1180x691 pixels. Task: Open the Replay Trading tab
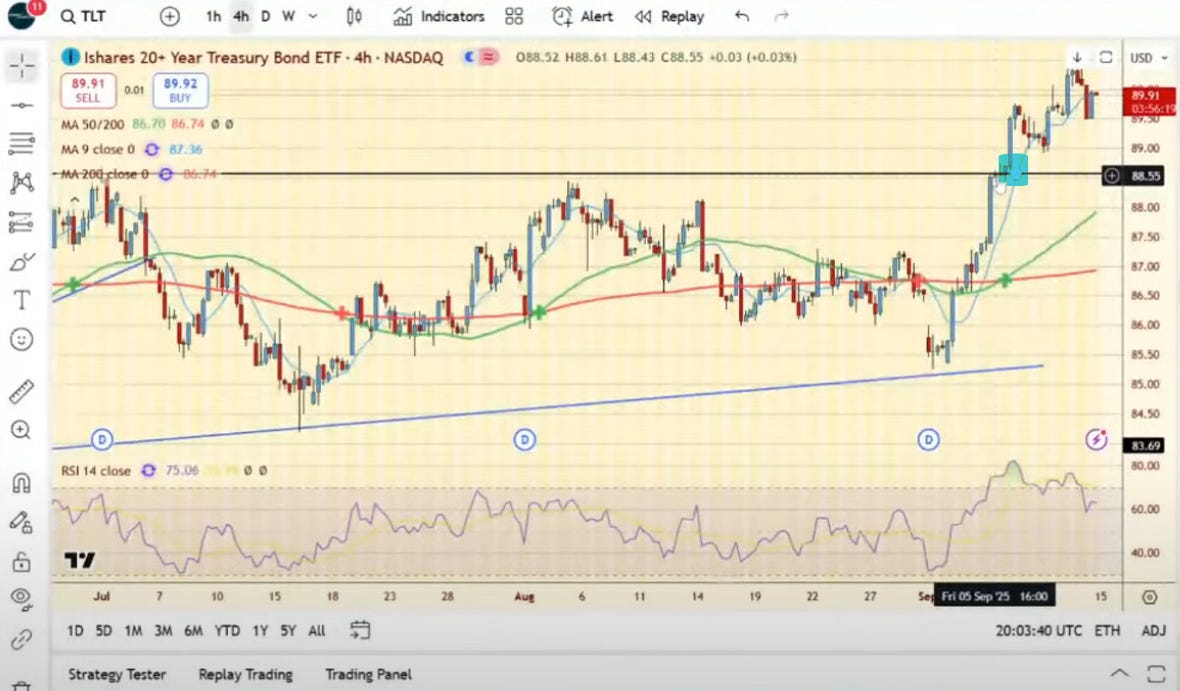click(245, 674)
